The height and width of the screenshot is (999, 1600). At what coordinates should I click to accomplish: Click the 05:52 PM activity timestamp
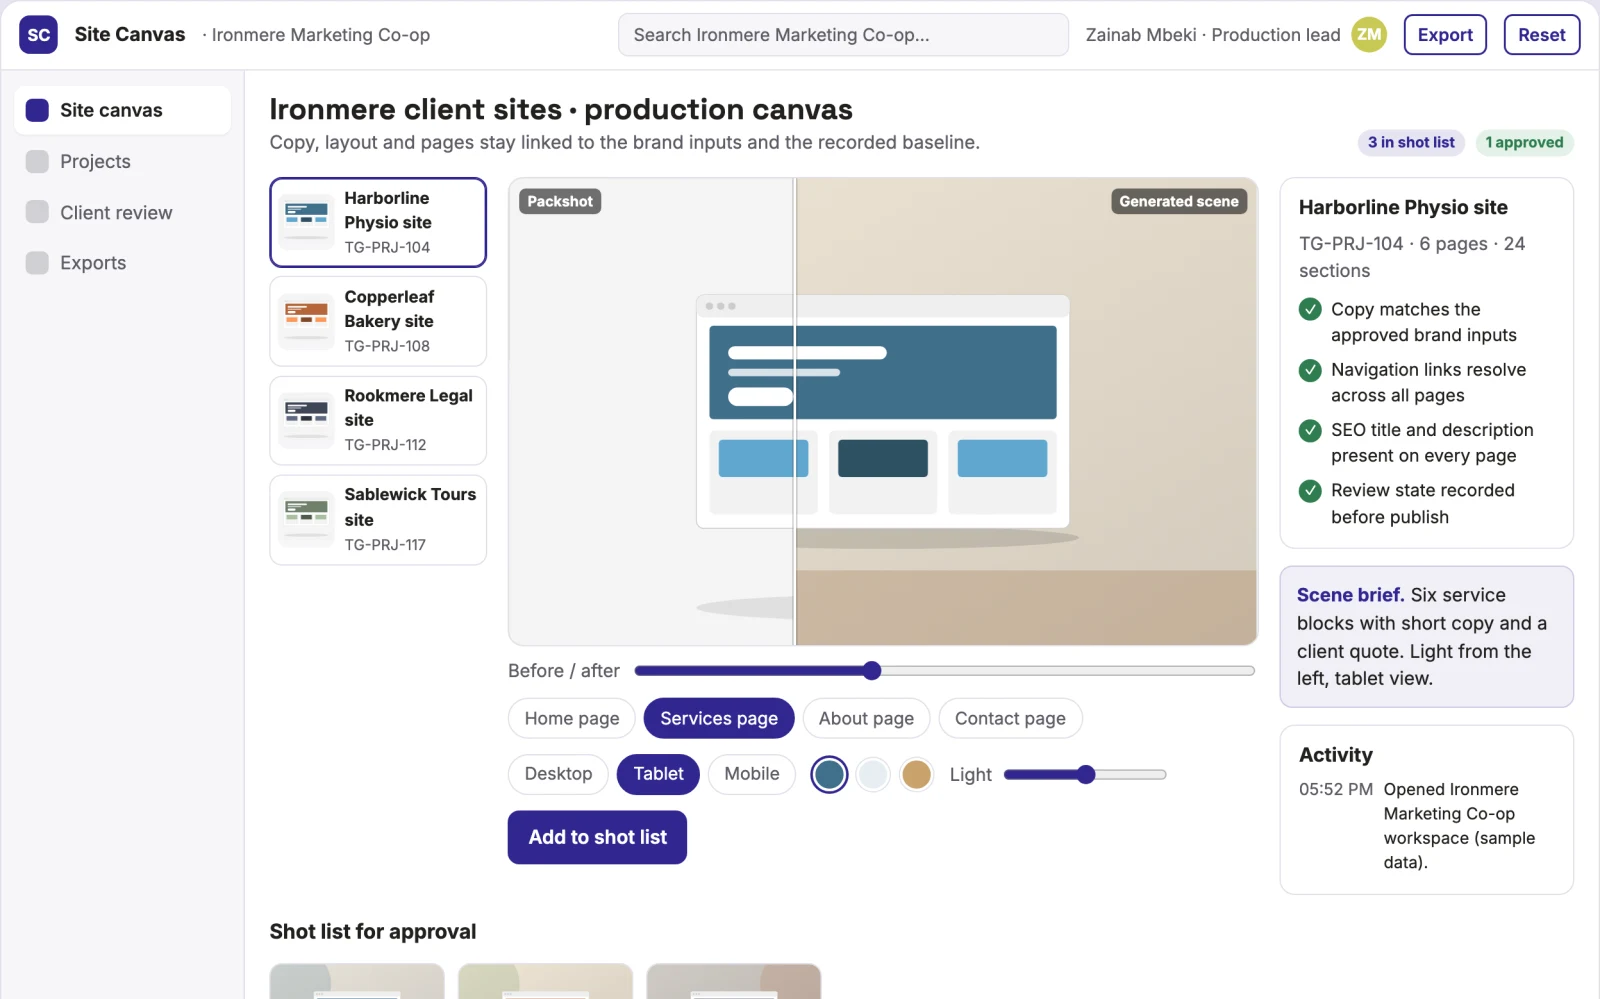coord(1336,789)
